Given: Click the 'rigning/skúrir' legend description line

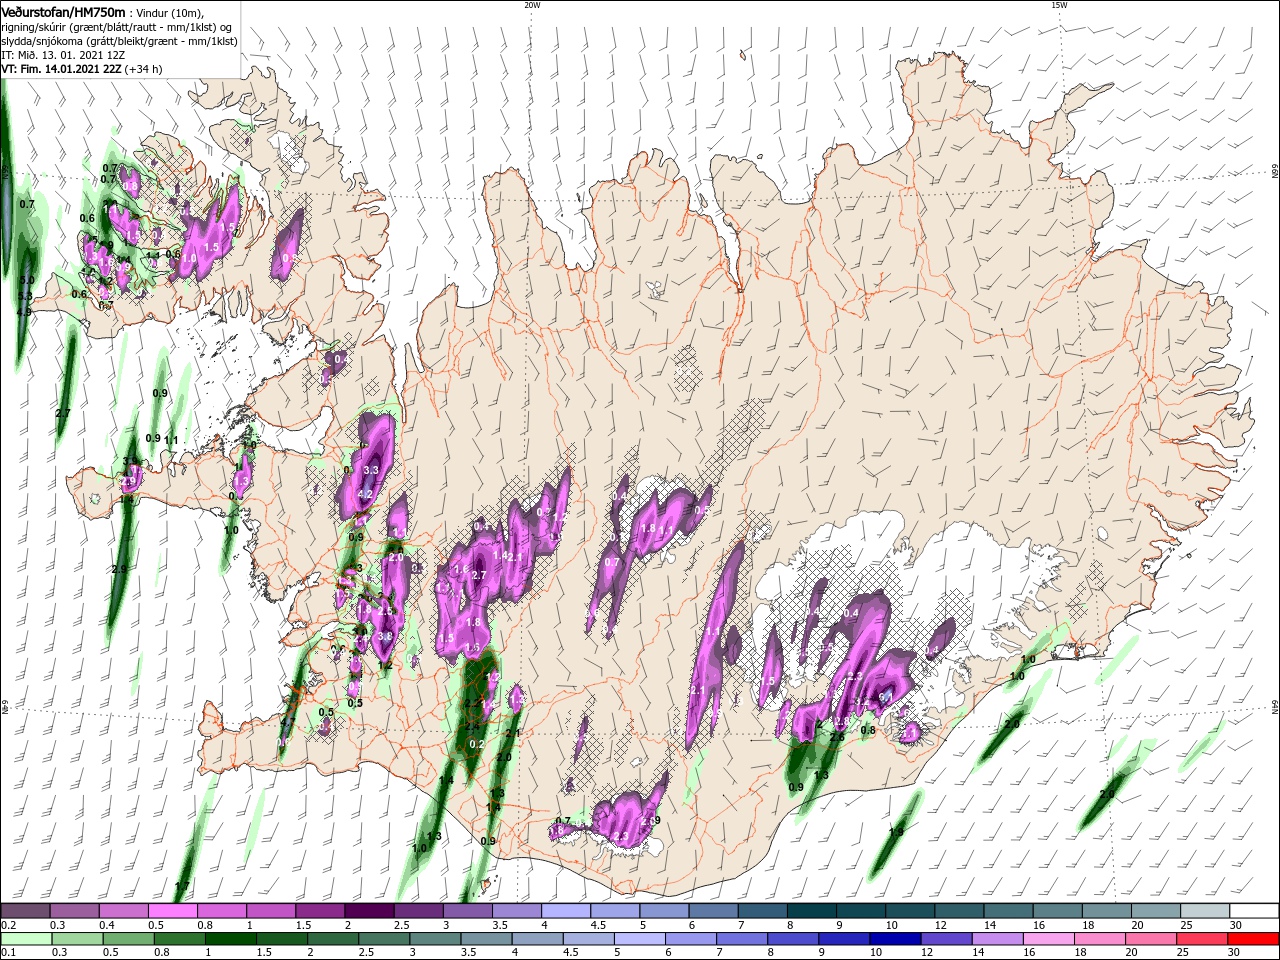Looking at the screenshot, I should pyautogui.click(x=116, y=27).
